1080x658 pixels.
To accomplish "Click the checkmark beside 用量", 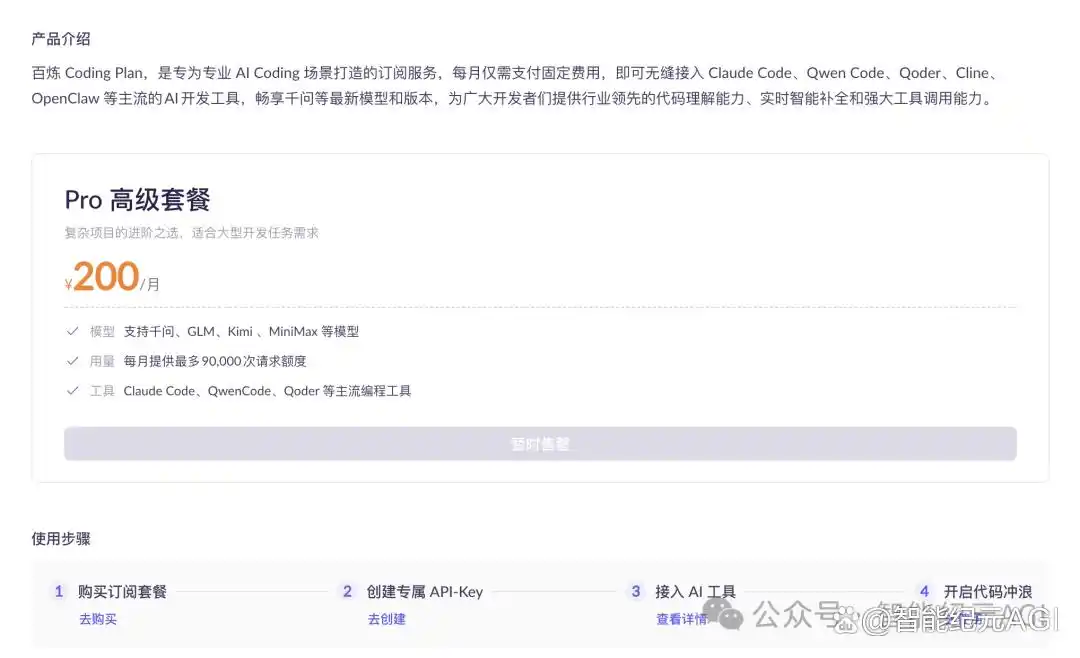I will click(72, 361).
